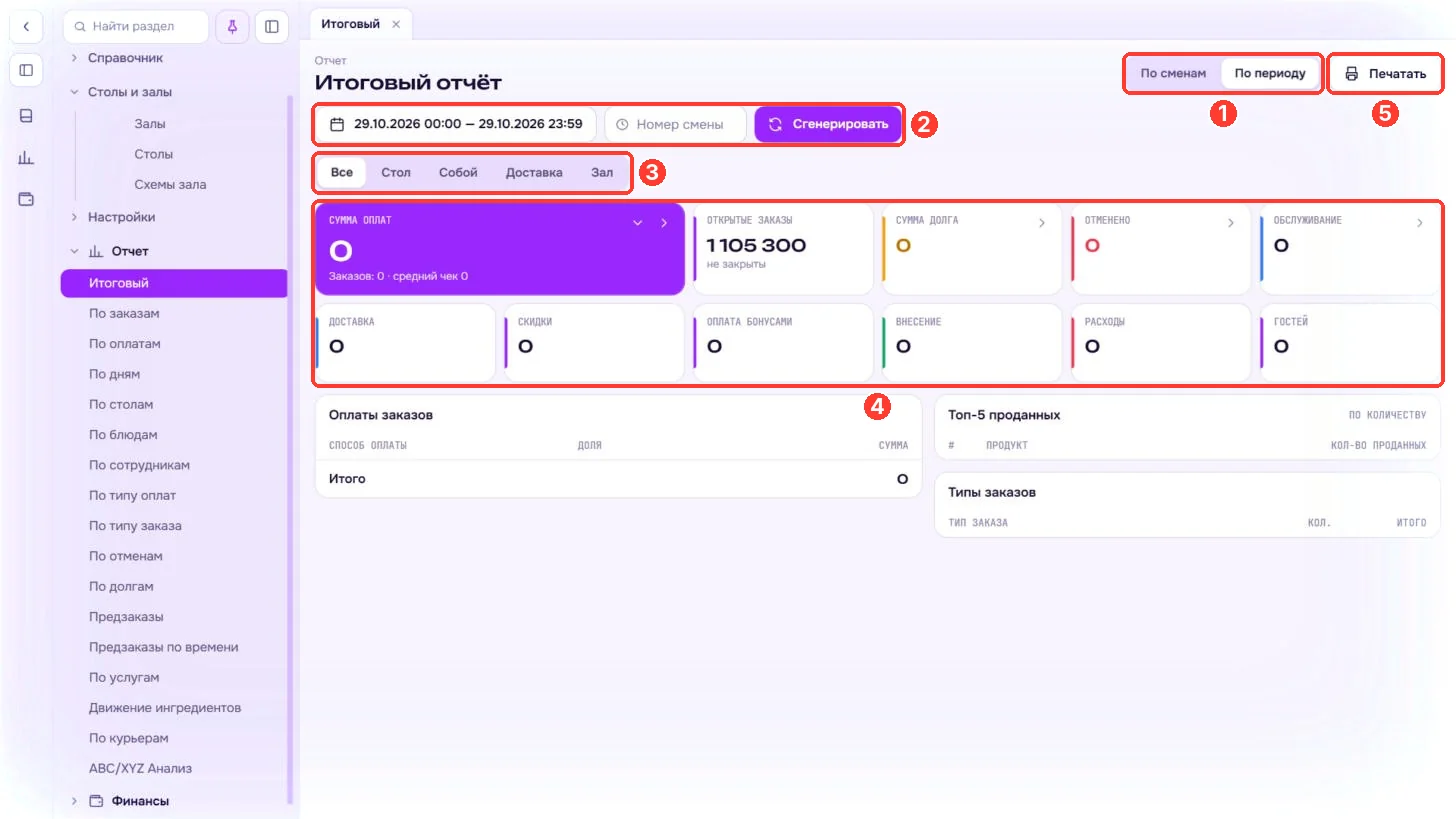1456x819 pixels.
Task: Filter the report by Собой orders
Action: (458, 172)
